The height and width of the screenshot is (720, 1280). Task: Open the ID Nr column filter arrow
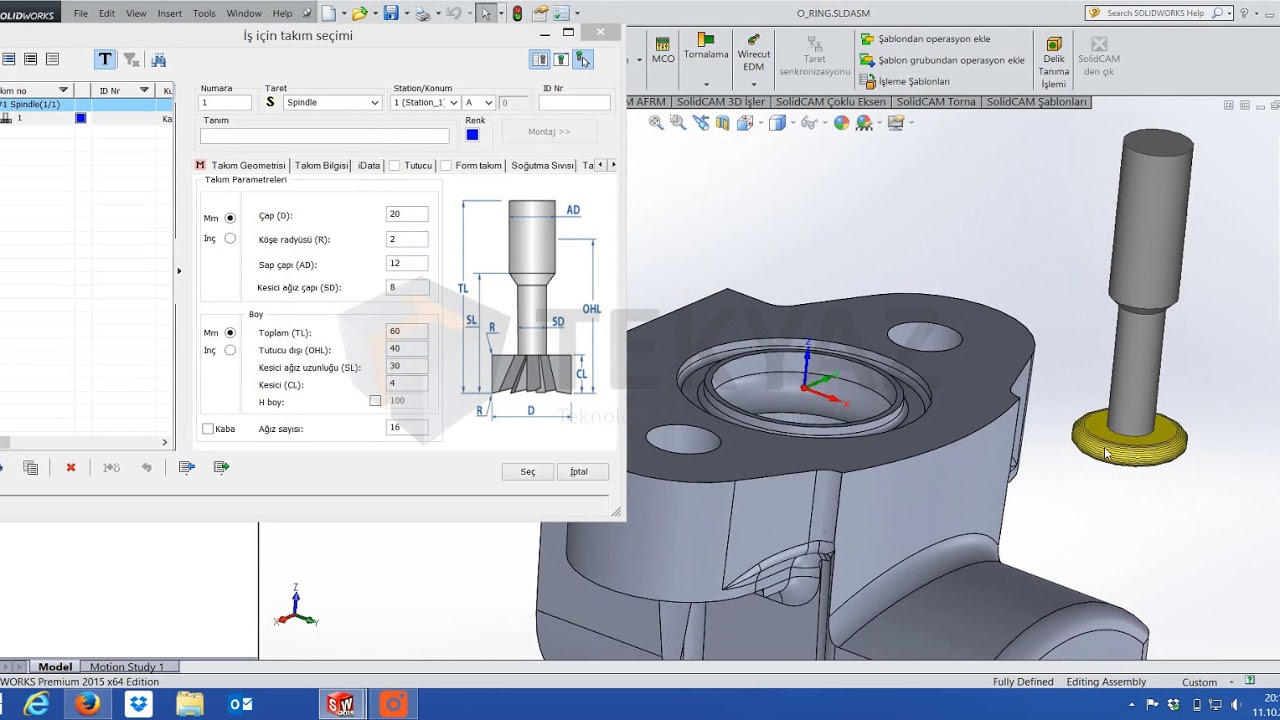(x=144, y=90)
